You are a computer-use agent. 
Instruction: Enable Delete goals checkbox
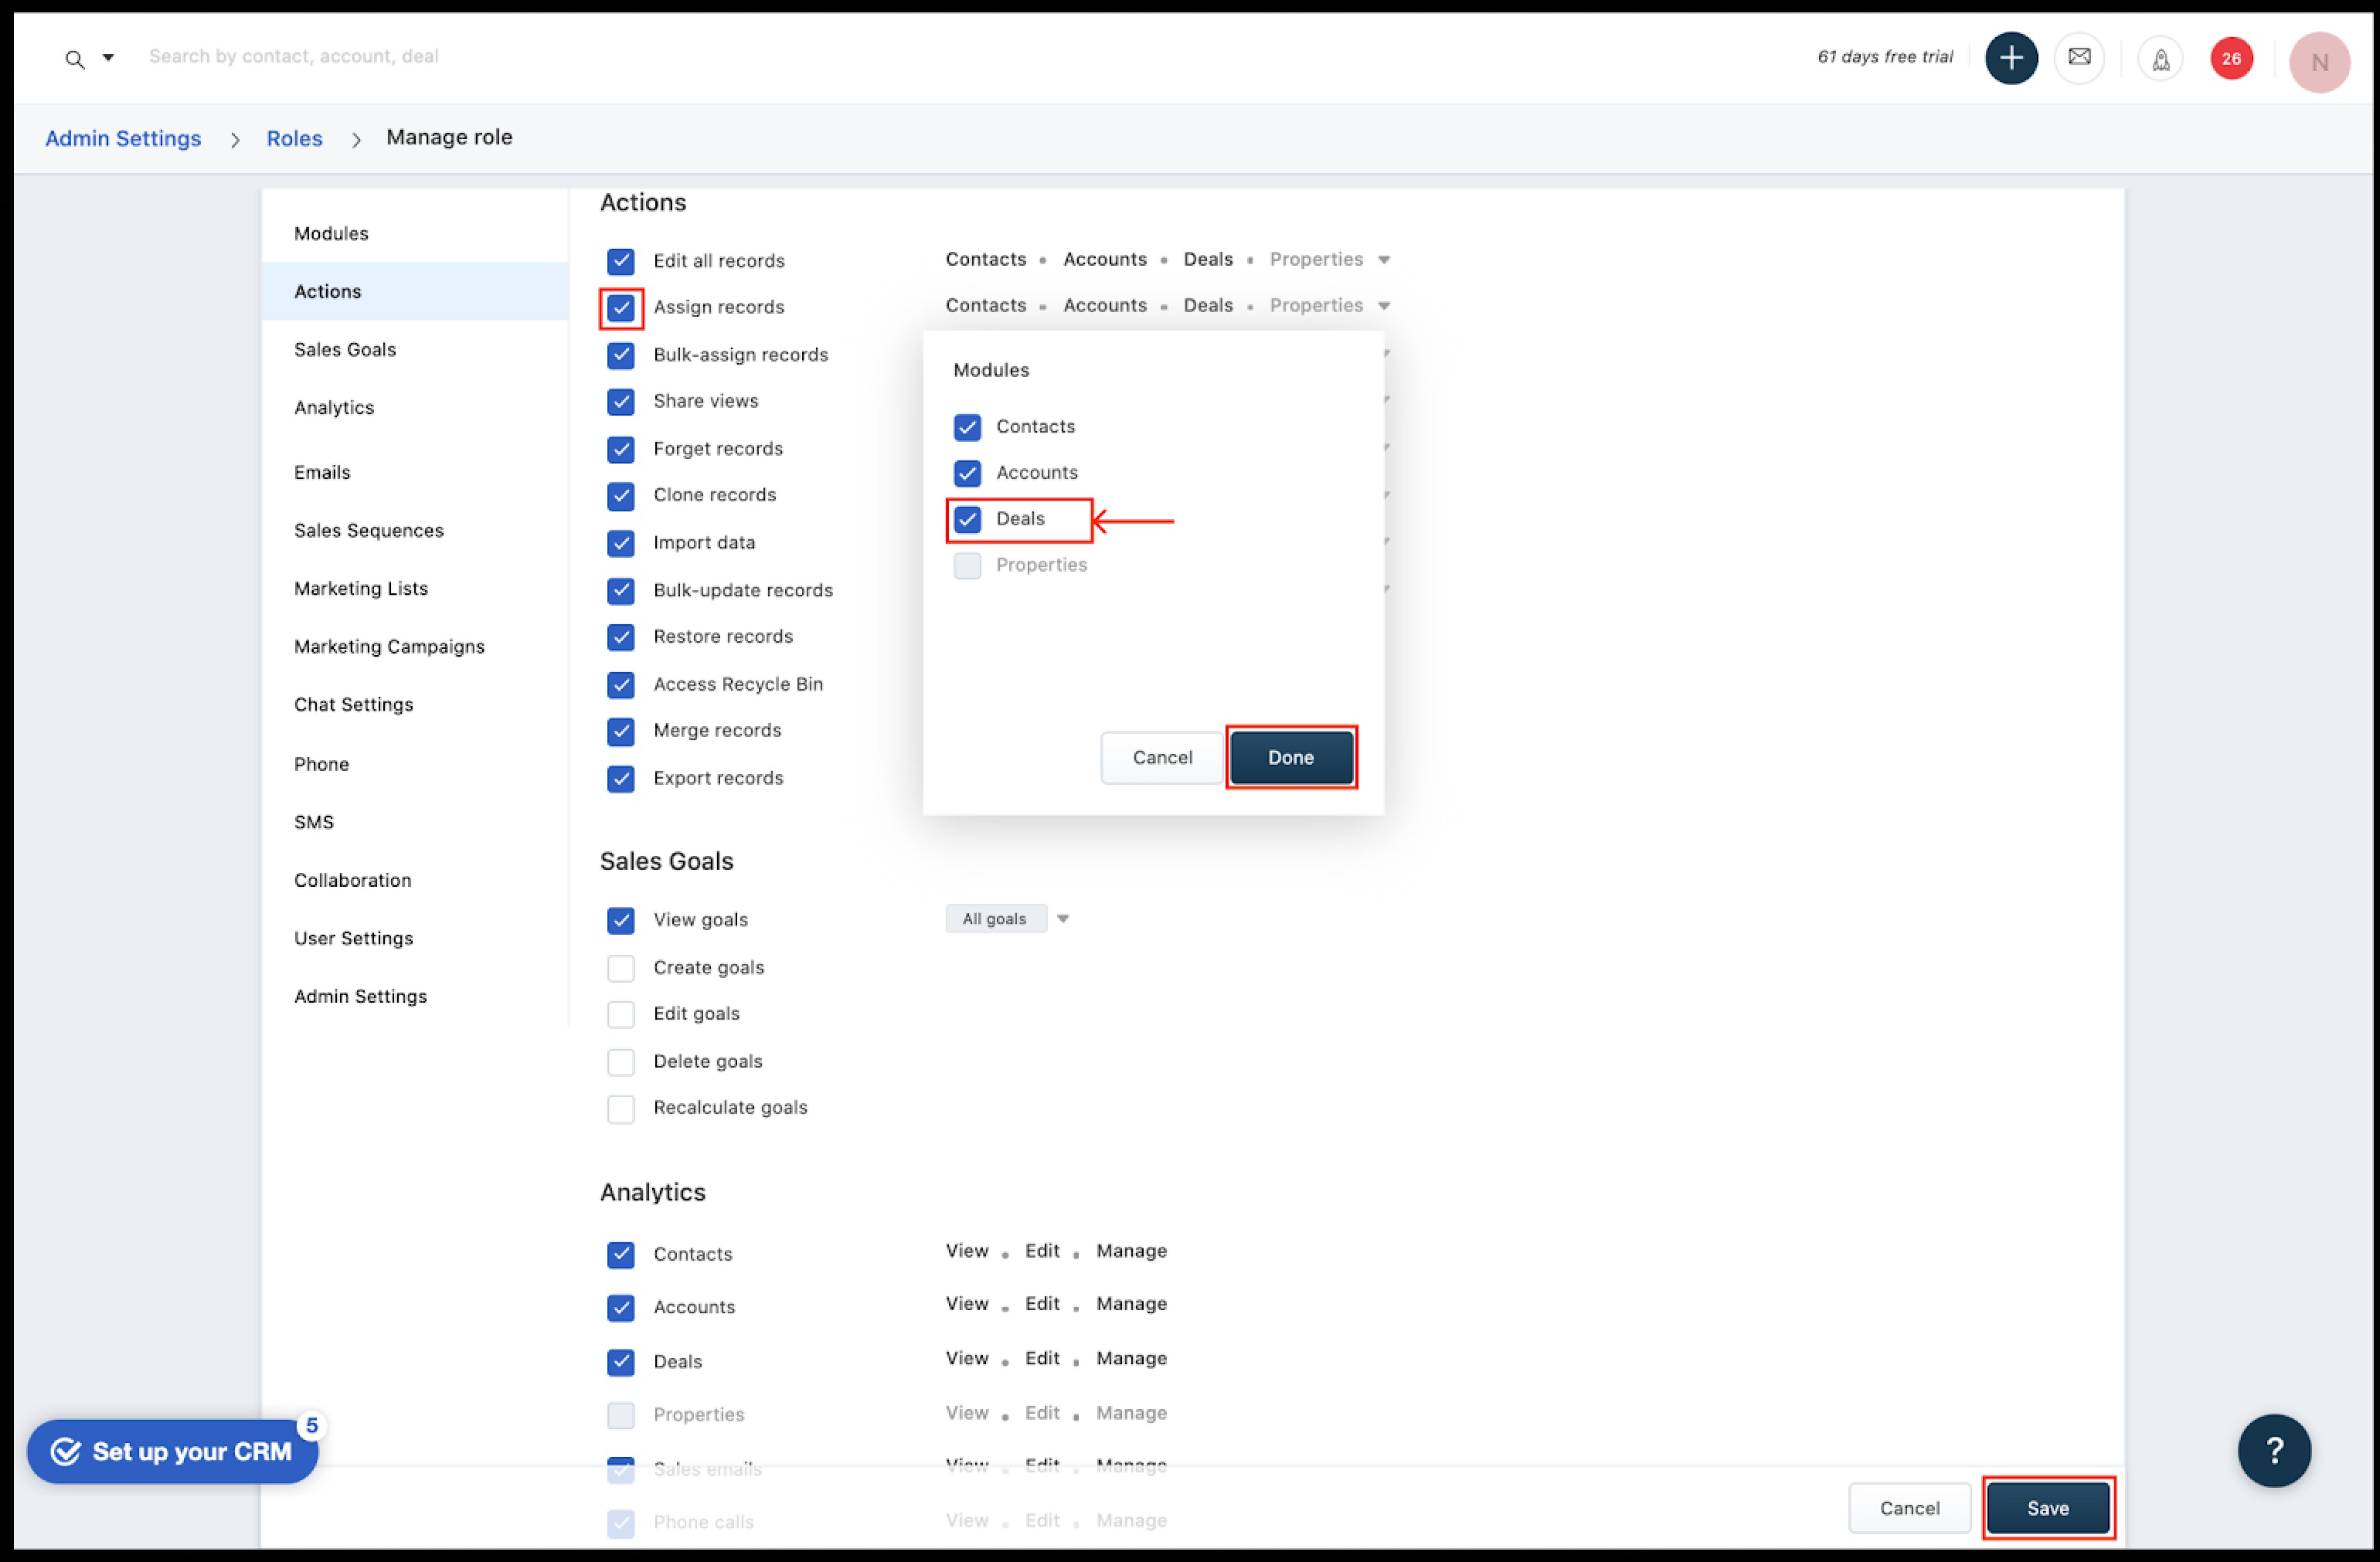pyautogui.click(x=620, y=1062)
